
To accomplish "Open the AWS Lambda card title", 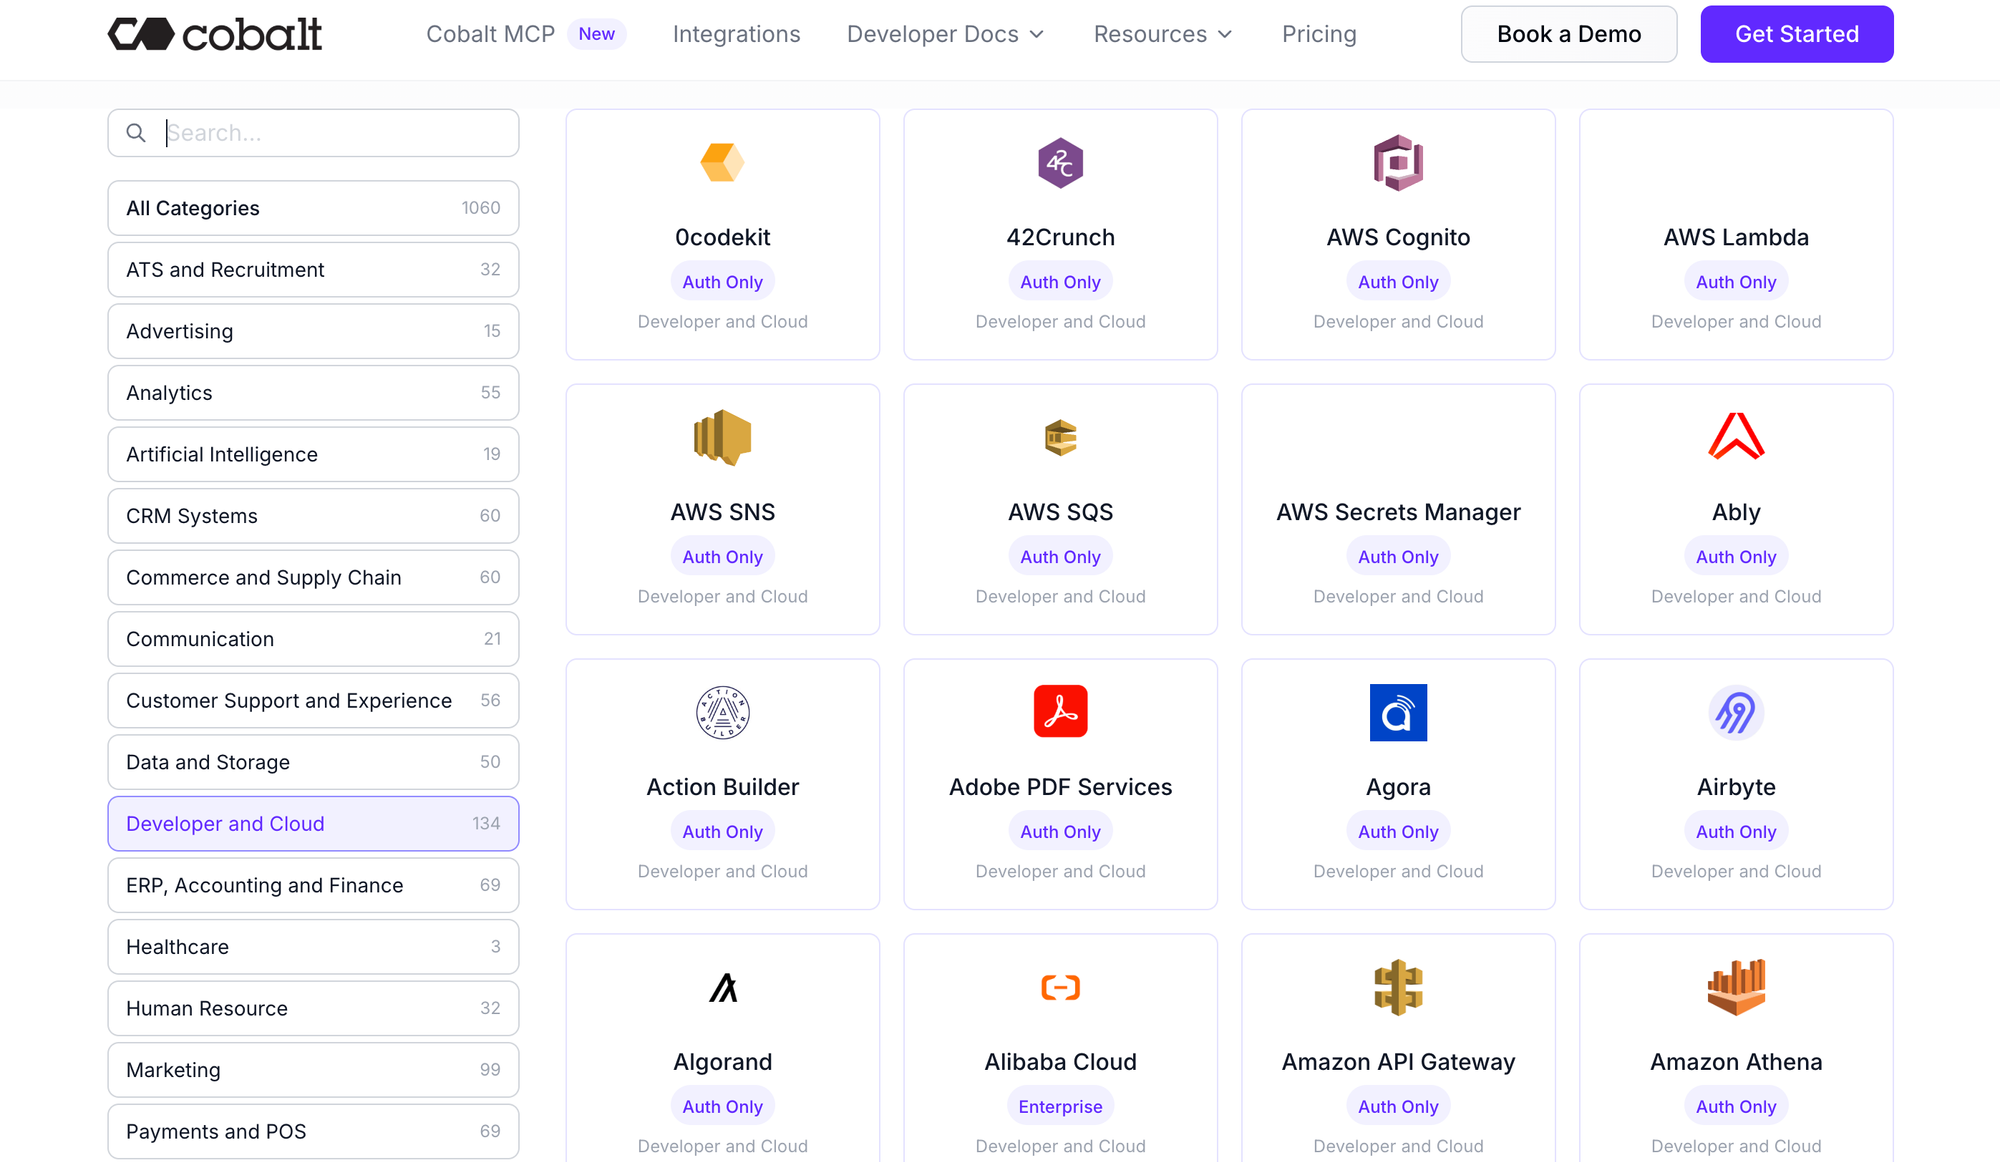I will (x=1736, y=237).
